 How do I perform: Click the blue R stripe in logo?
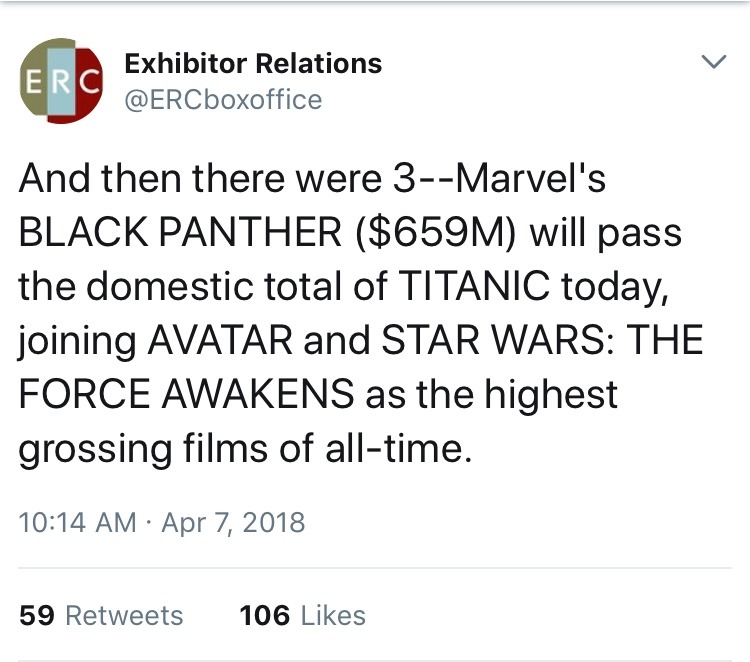tap(61, 82)
